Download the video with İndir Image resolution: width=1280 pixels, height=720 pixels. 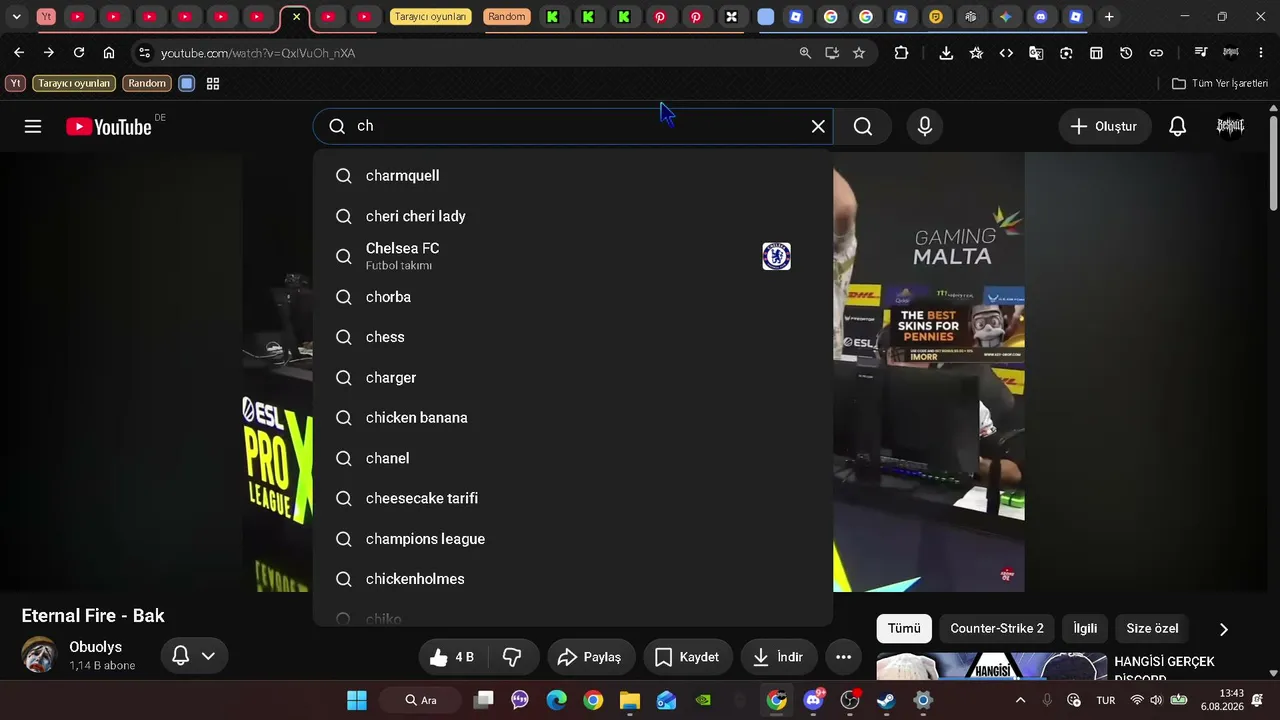pos(778,657)
